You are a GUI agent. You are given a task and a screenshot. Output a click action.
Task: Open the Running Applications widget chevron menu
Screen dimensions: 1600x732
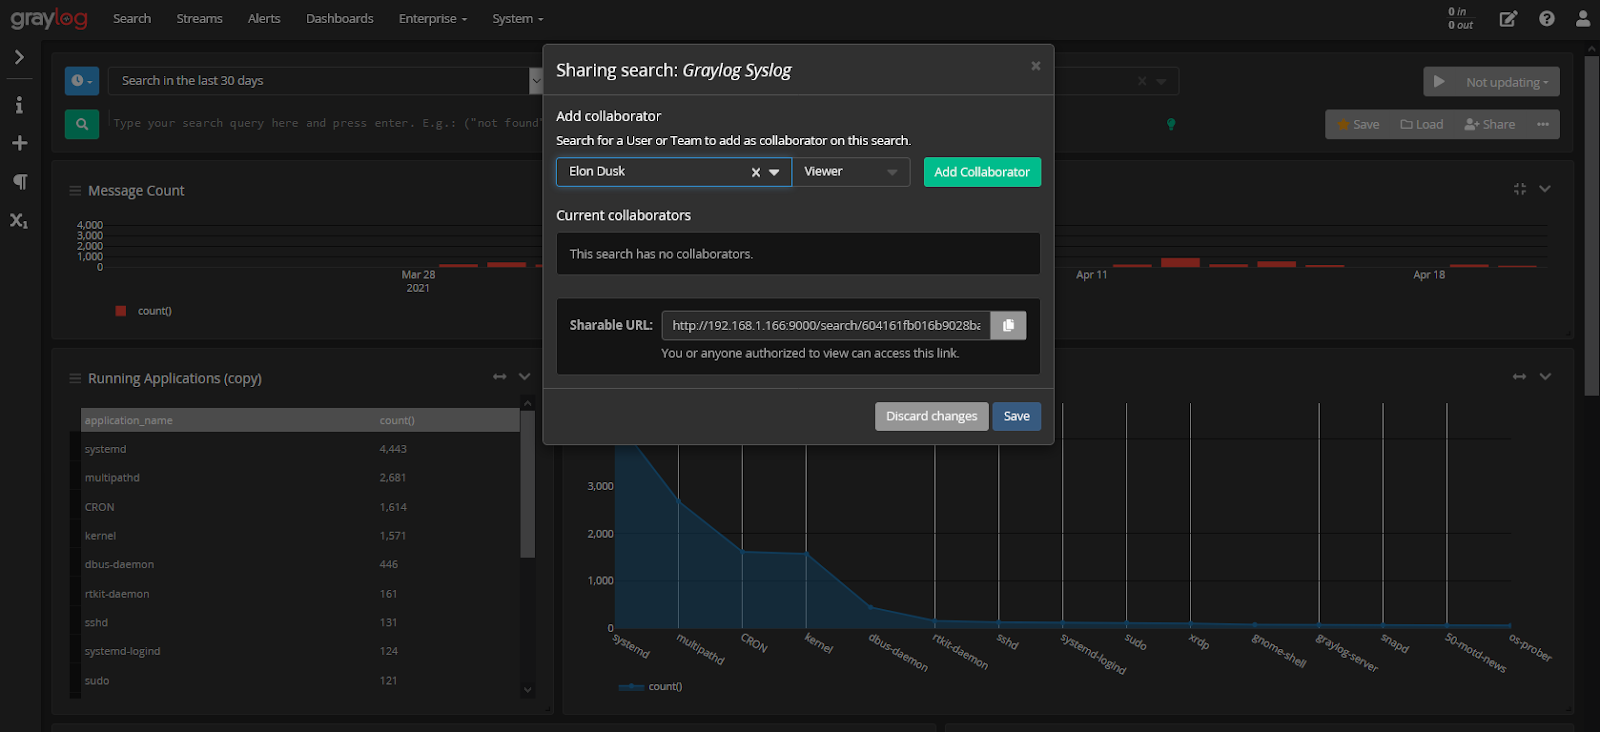(524, 376)
